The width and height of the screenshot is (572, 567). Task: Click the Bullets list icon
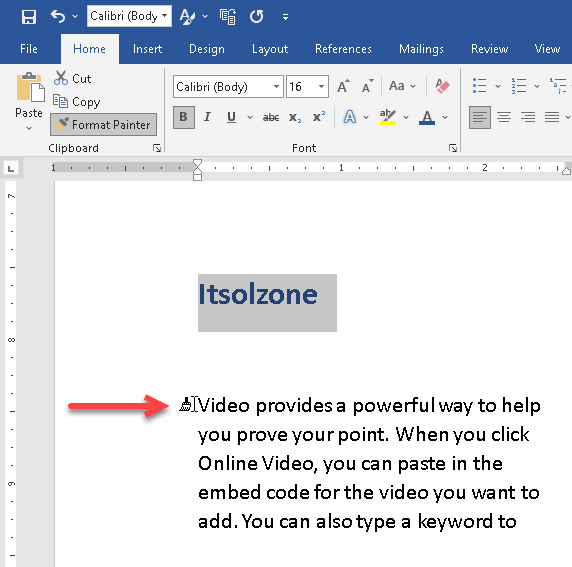click(x=479, y=86)
